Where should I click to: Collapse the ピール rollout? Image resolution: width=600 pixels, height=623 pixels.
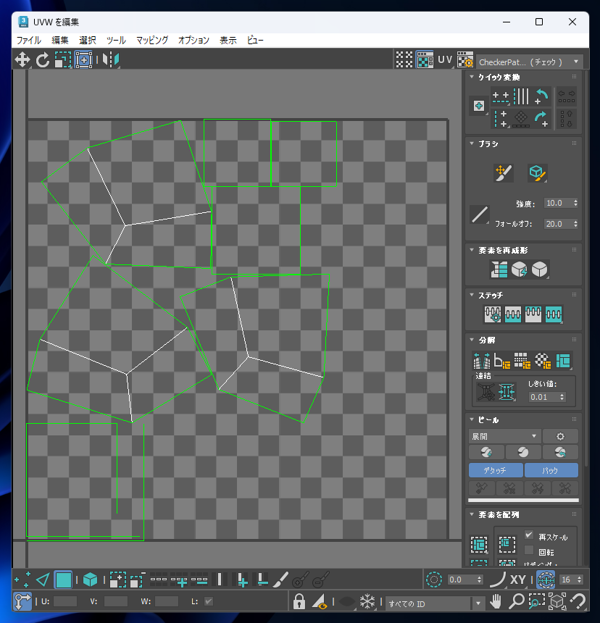(x=472, y=419)
